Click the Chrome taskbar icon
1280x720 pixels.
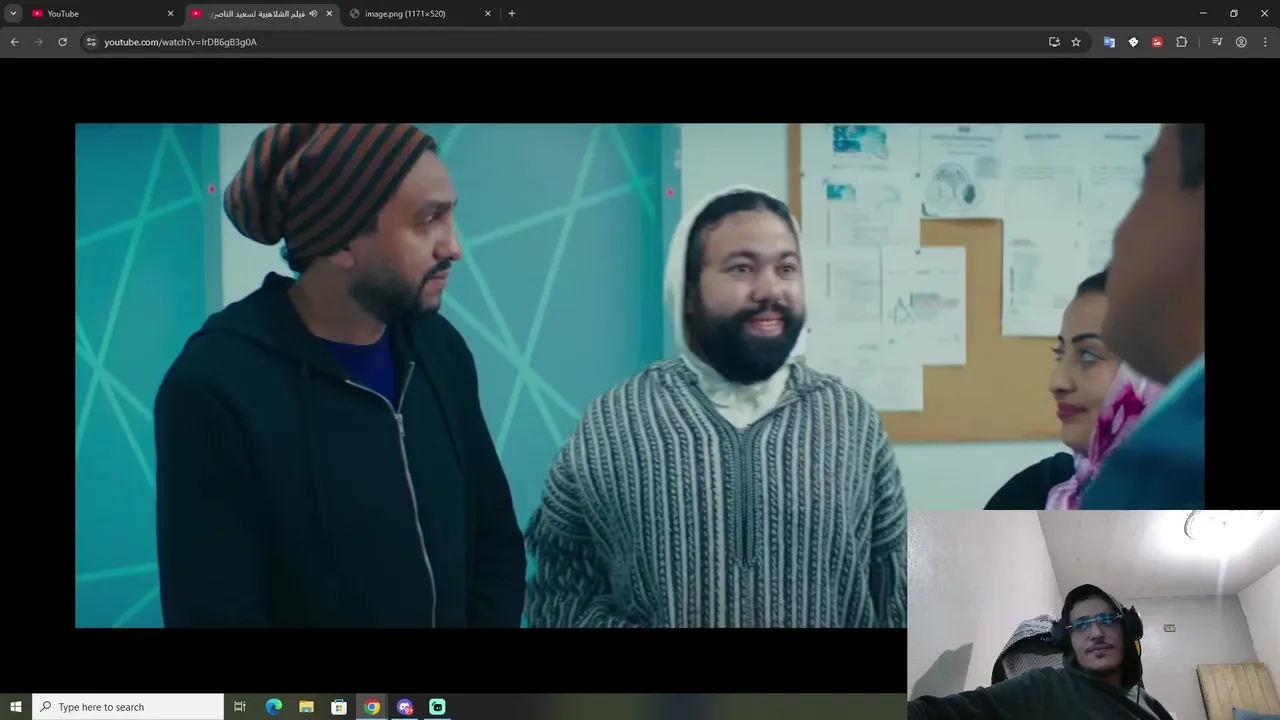coord(372,707)
